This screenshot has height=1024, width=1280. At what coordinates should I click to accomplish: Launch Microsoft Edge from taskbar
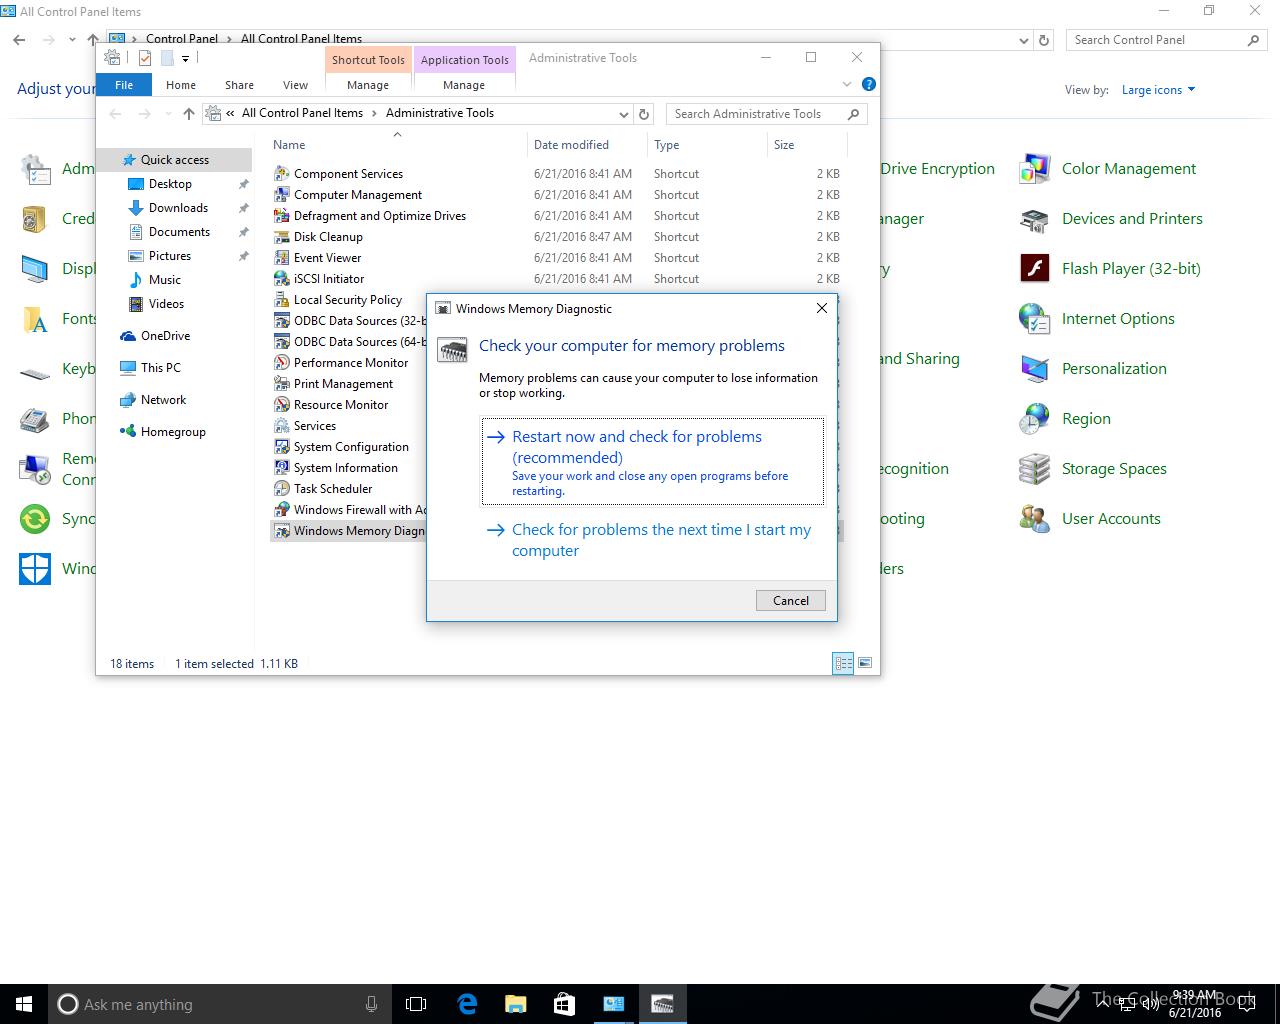coord(466,1004)
